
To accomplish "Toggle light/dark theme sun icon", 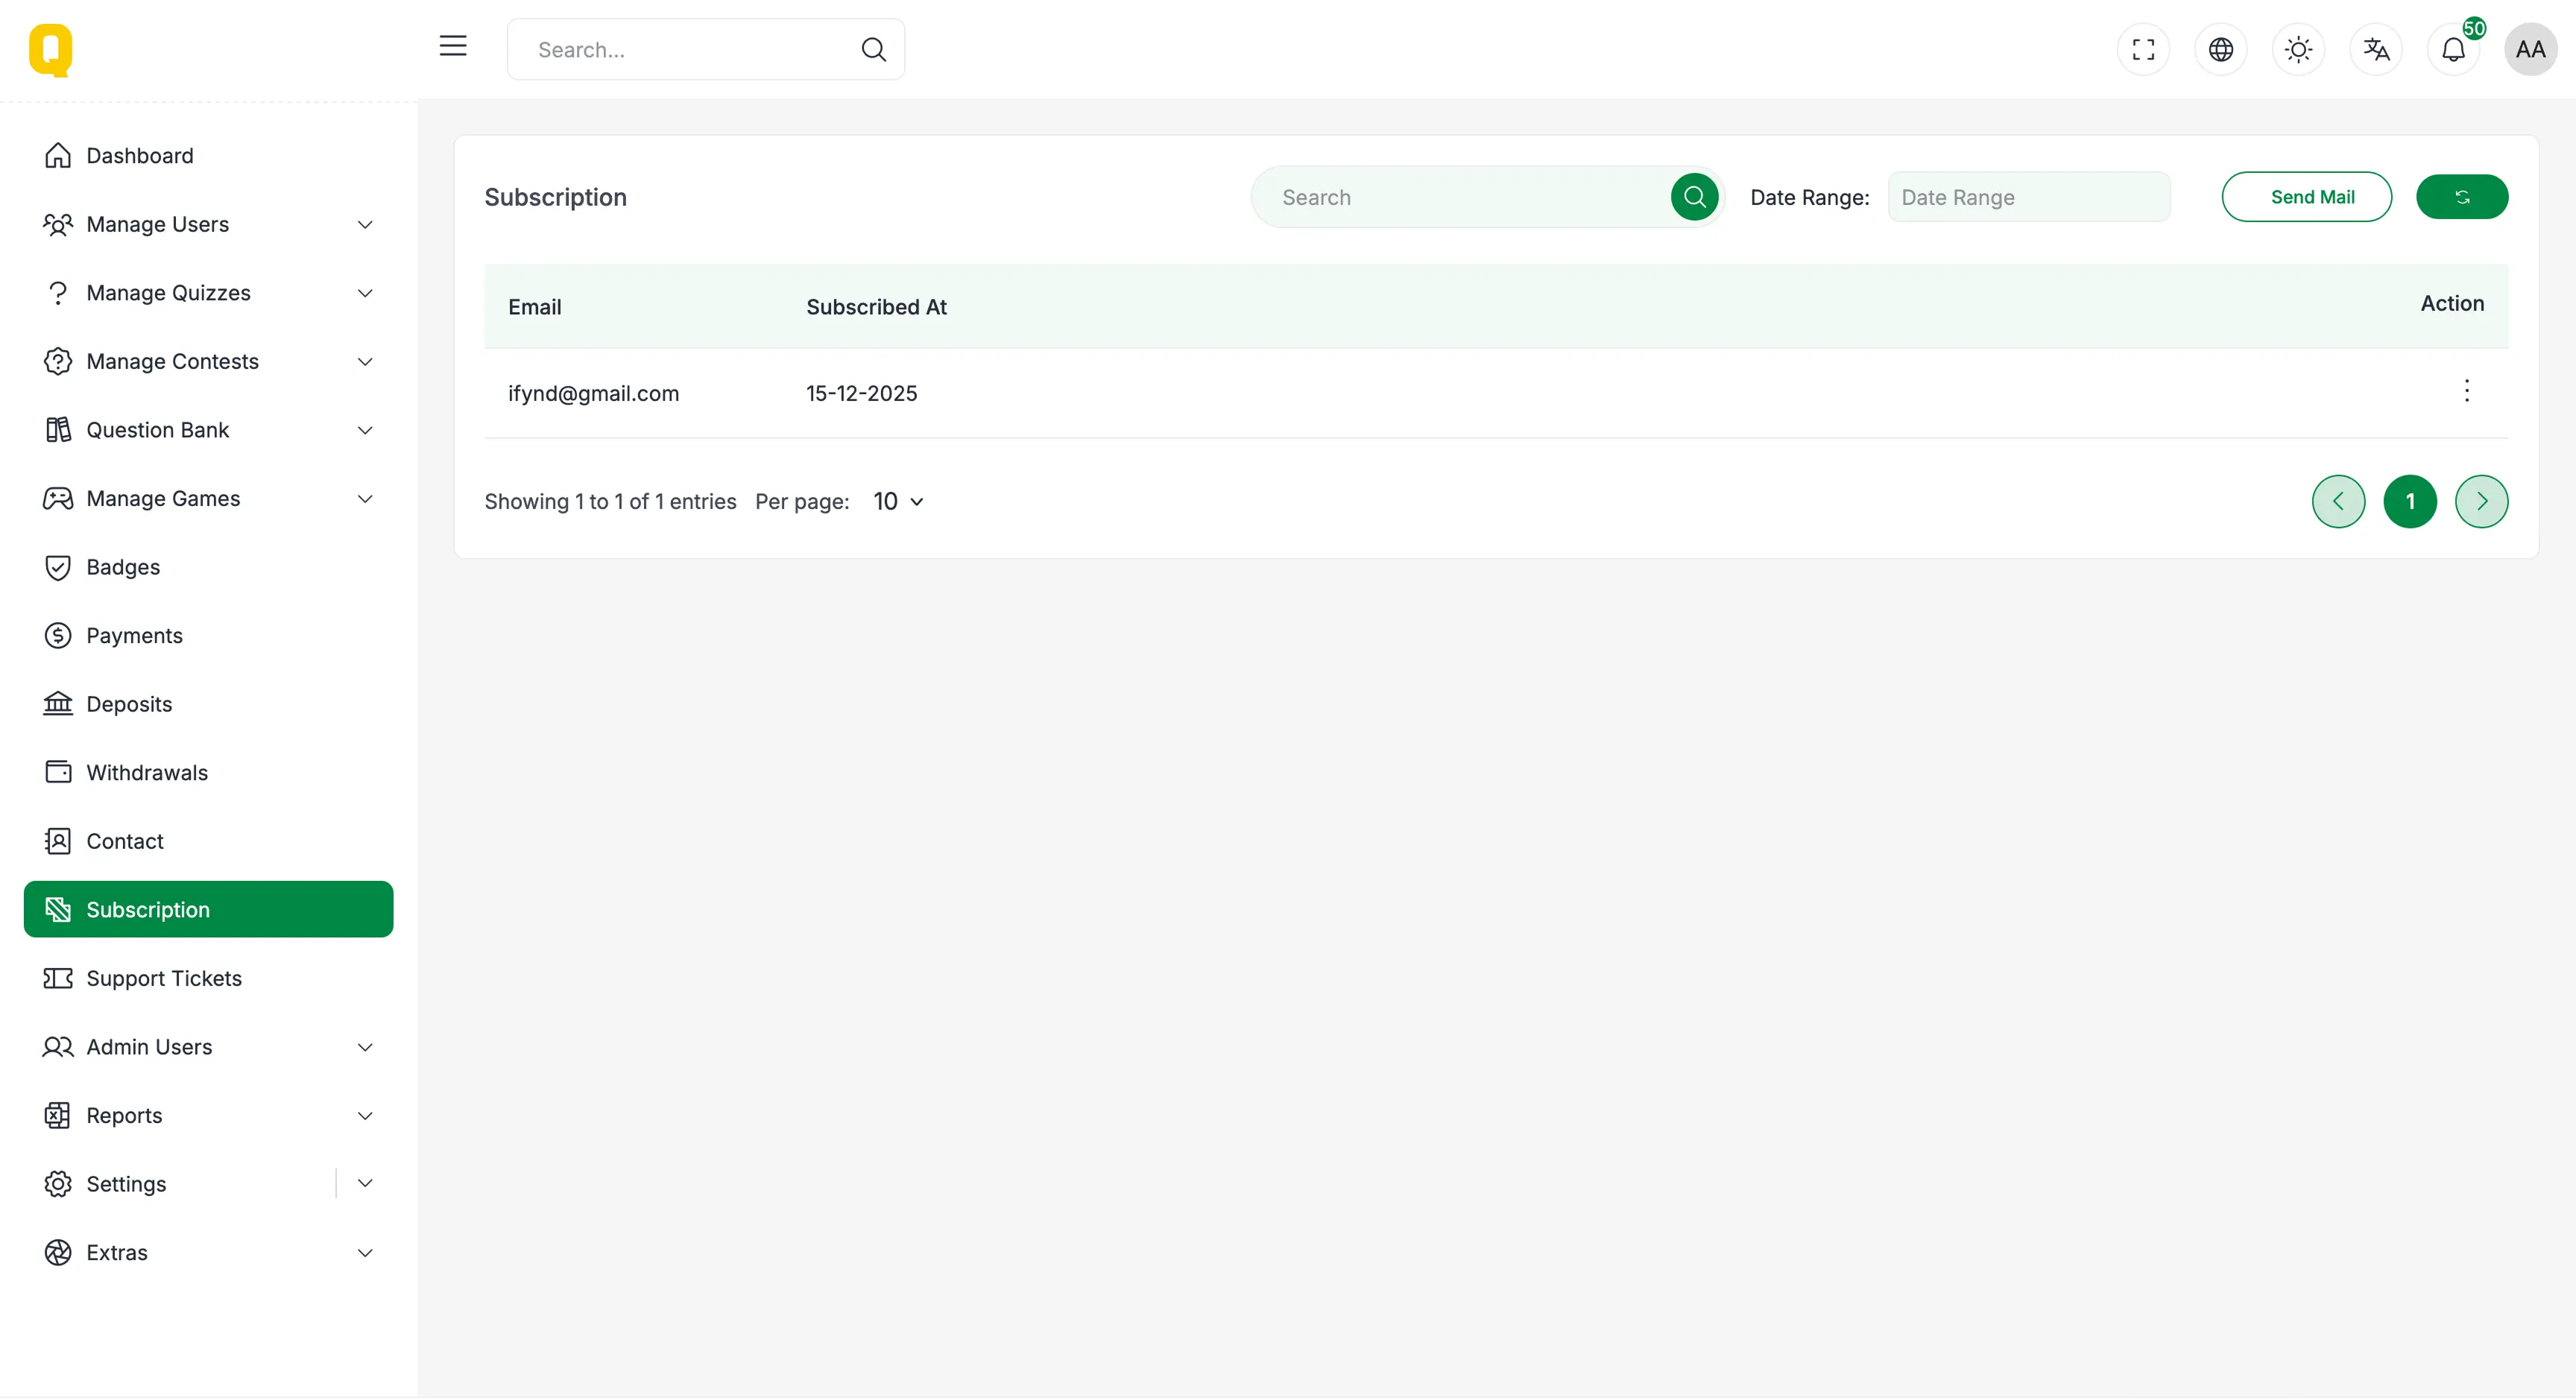I will click(2298, 49).
